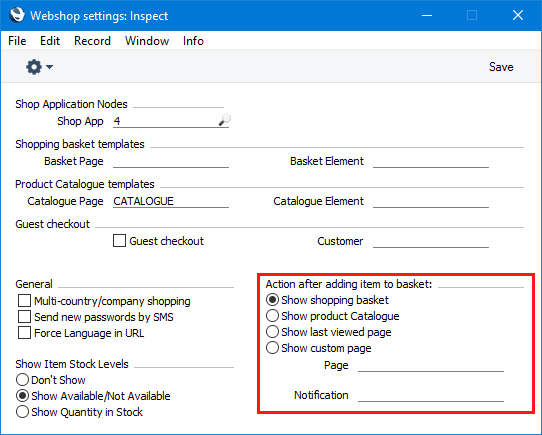Screen dimensions: 542x435
Task: Expand the gear dropdown arrow
Action: 49,67
